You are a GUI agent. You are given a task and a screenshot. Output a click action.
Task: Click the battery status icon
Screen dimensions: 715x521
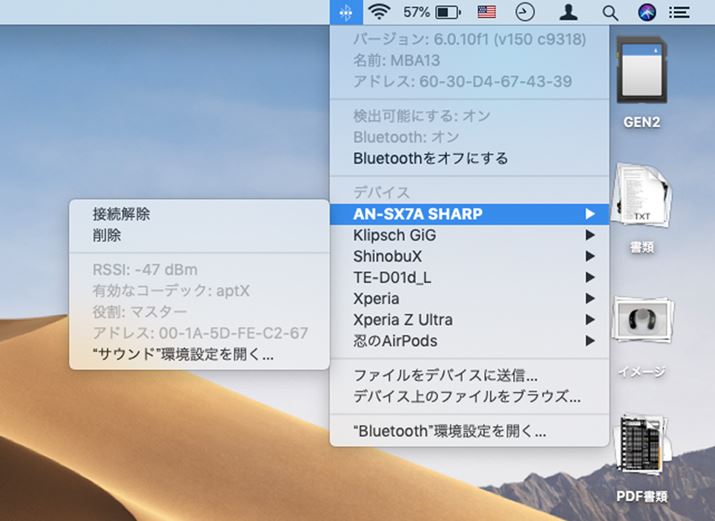pos(447,13)
